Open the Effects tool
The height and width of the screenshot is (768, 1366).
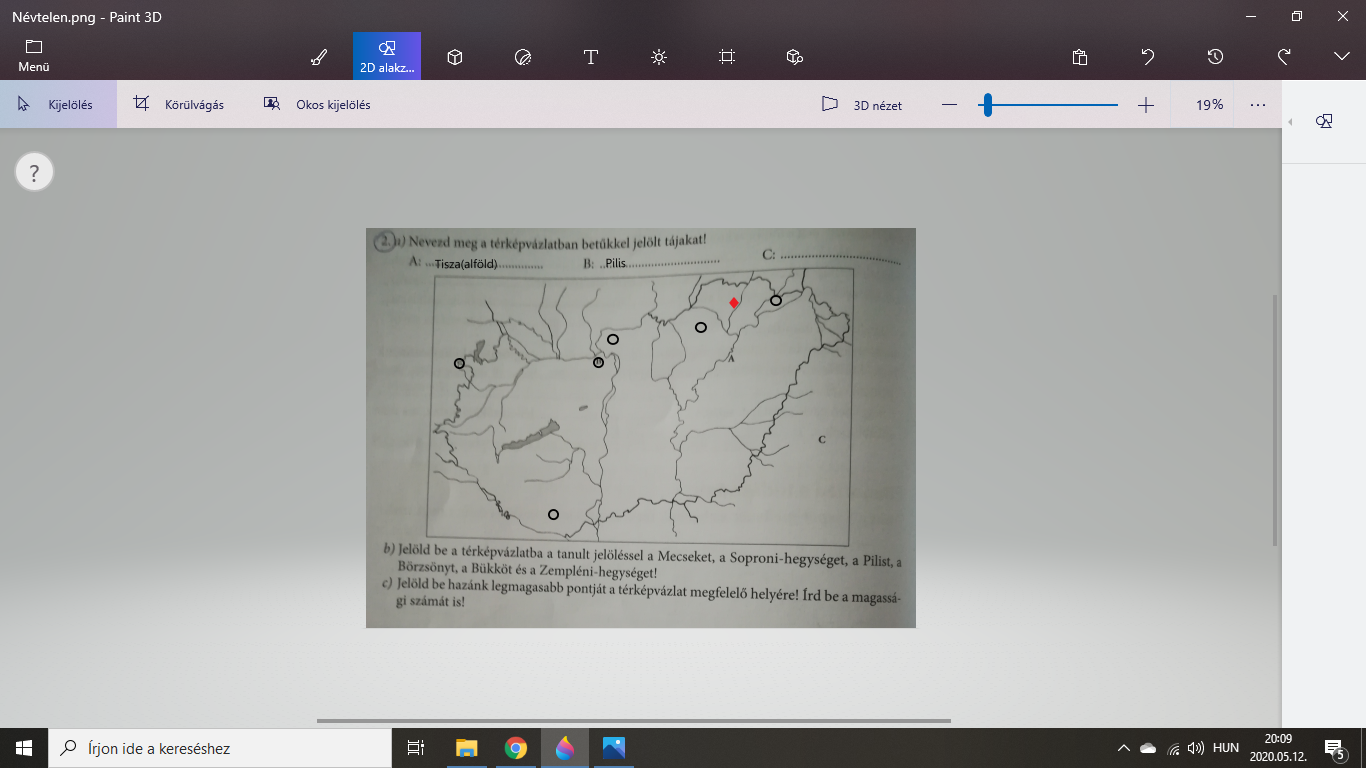[x=659, y=57]
